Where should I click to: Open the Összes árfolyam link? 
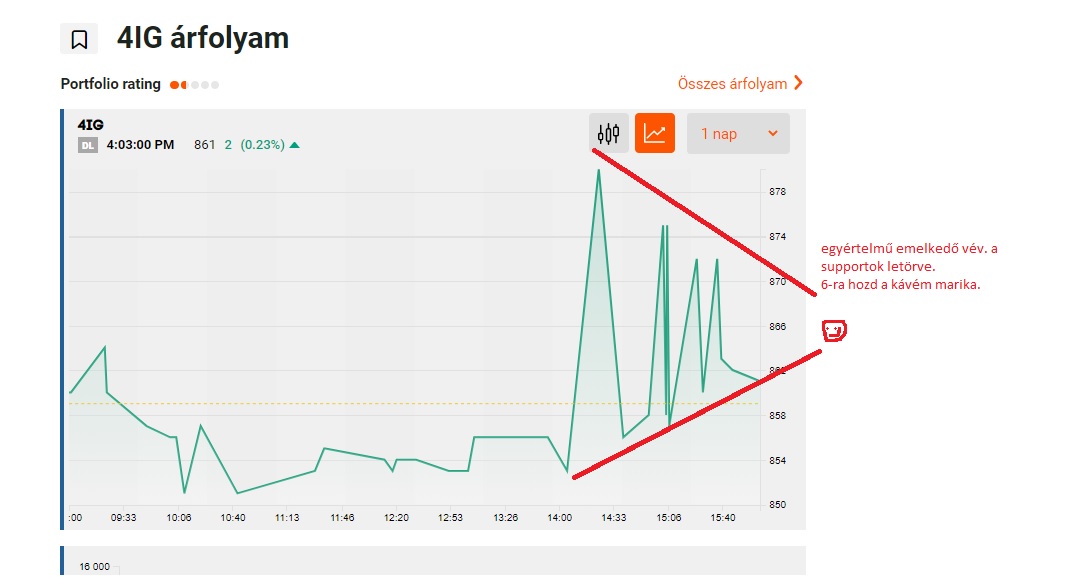click(732, 84)
